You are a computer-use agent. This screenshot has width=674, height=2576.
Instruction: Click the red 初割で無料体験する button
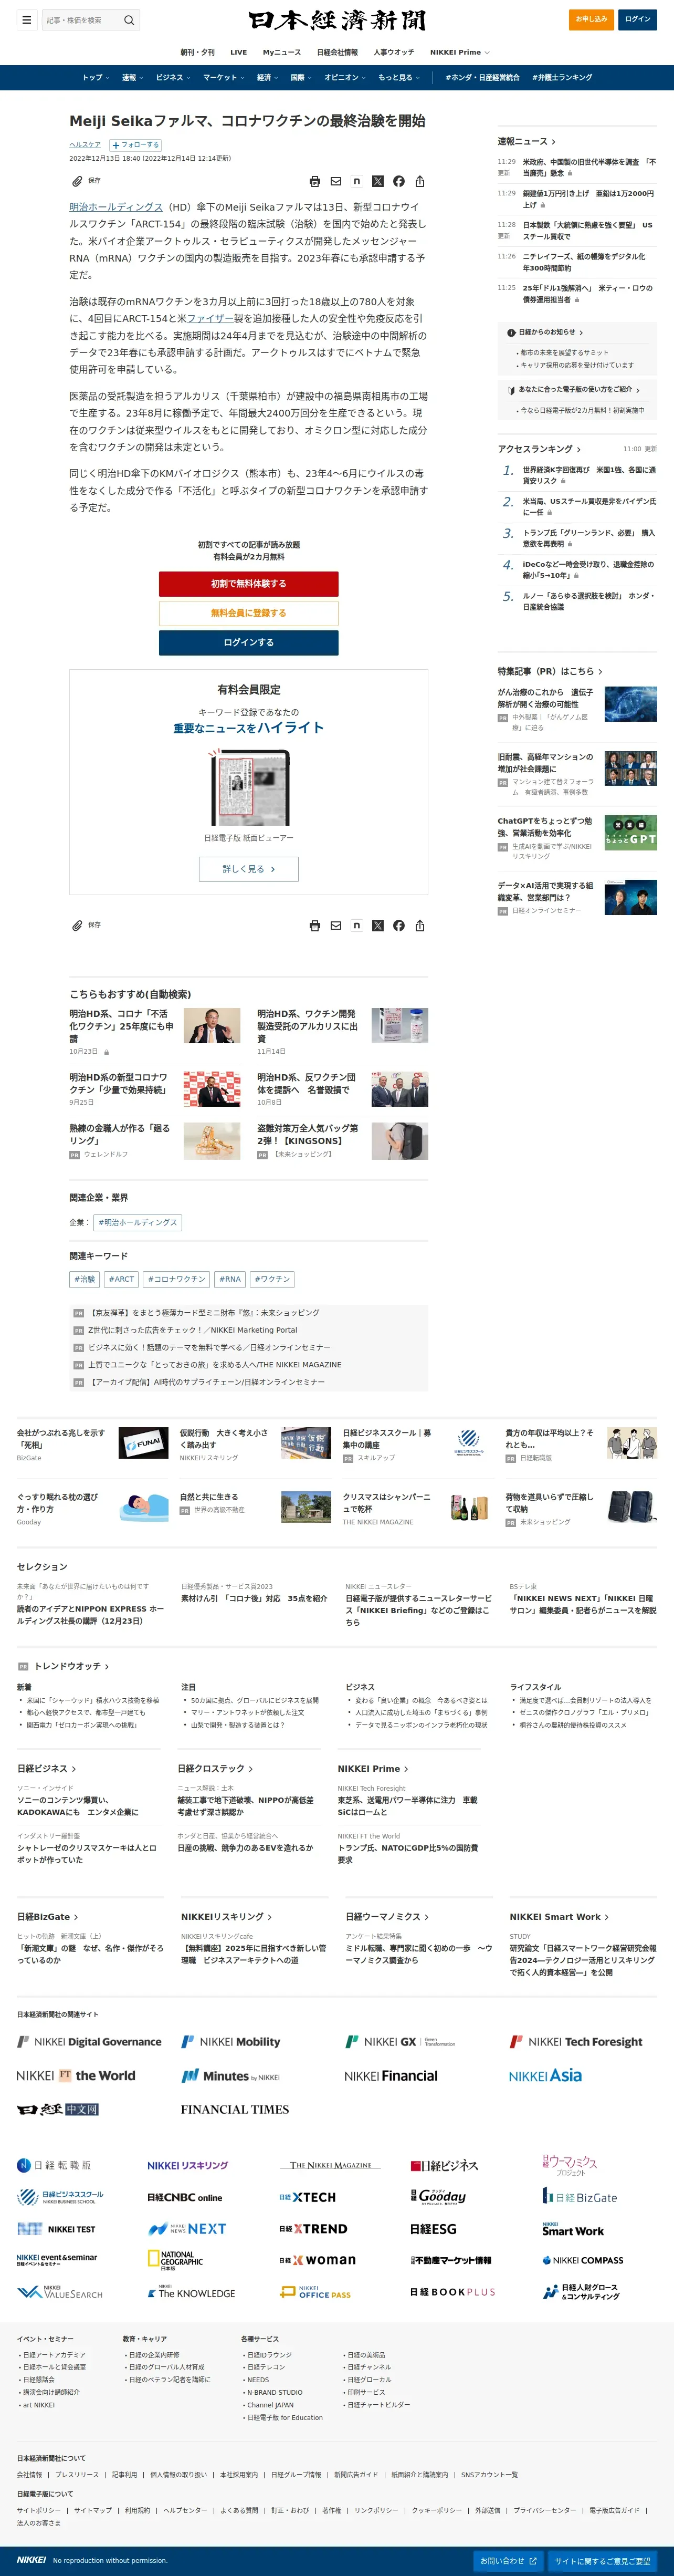coord(248,584)
